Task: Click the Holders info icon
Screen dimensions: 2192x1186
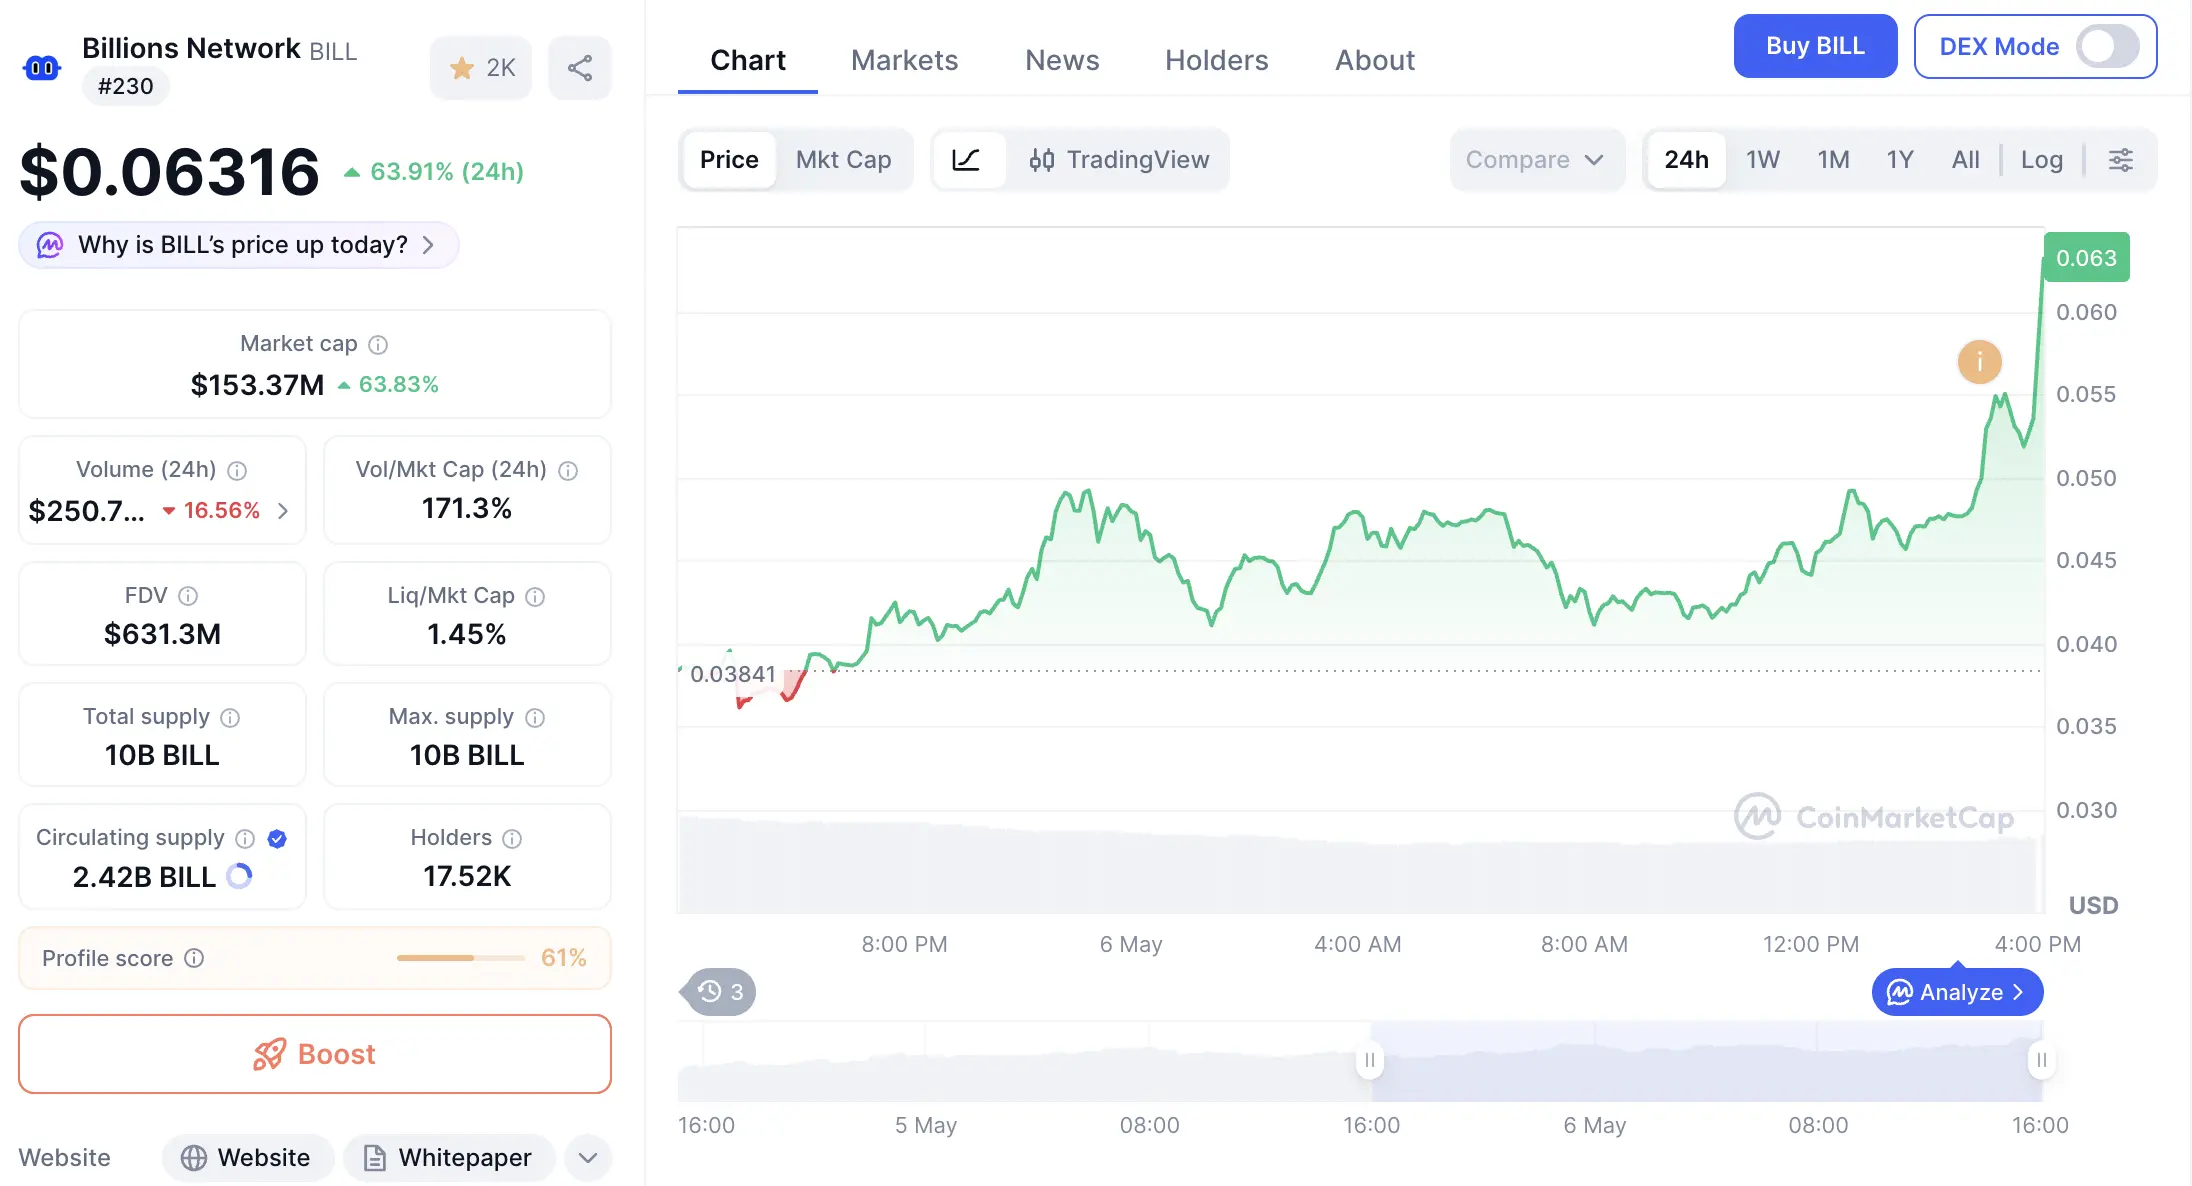Action: click(x=512, y=839)
